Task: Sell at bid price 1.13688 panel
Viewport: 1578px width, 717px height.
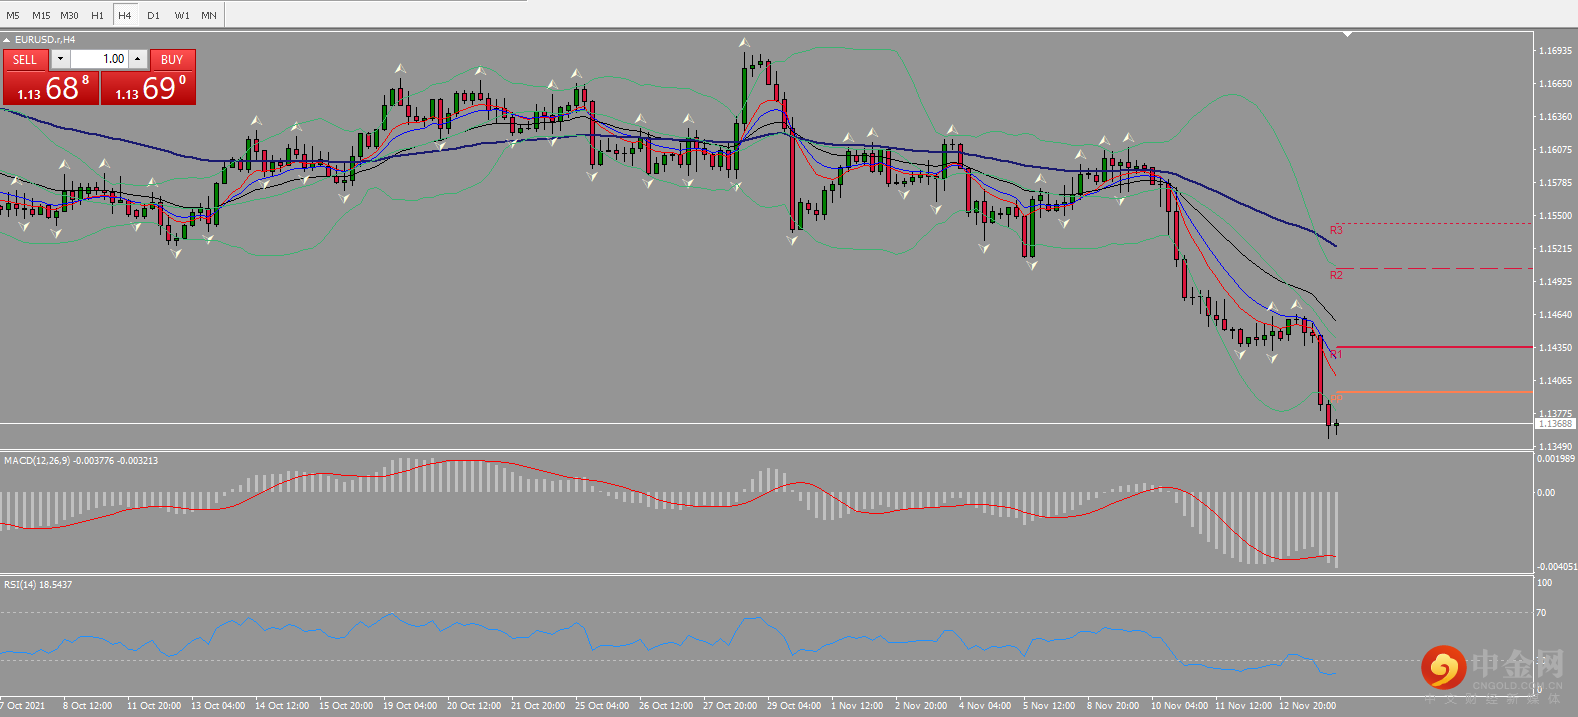Action: [x=51, y=88]
